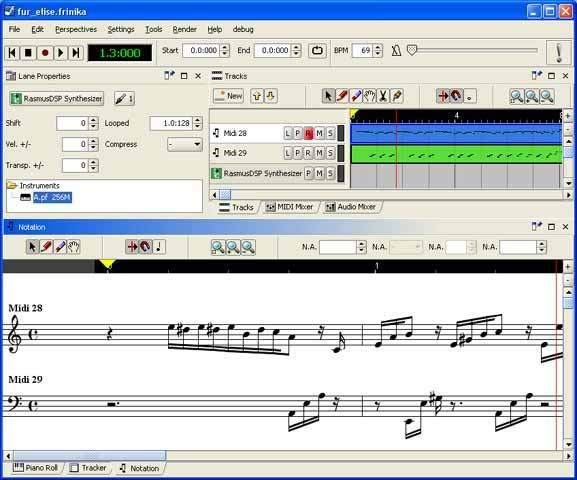Increase the Looped value stepper

coord(198,120)
